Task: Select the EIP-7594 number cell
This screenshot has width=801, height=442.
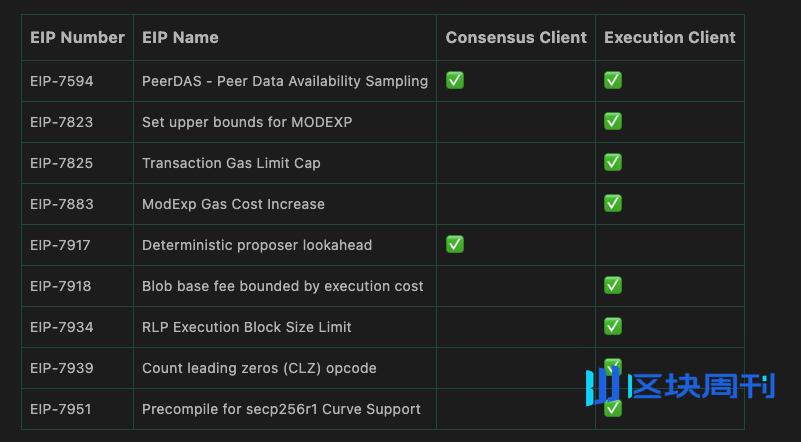Action: pyautogui.click(x=62, y=81)
